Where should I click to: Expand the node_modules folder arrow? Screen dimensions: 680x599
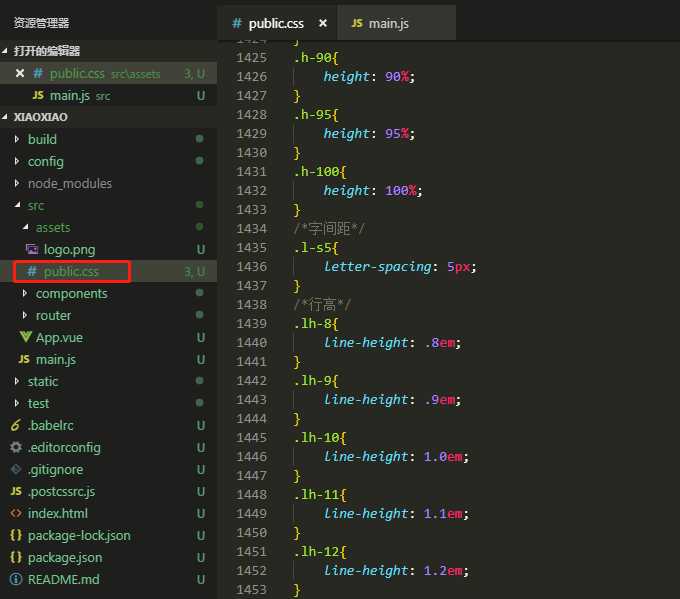pyautogui.click(x=17, y=183)
